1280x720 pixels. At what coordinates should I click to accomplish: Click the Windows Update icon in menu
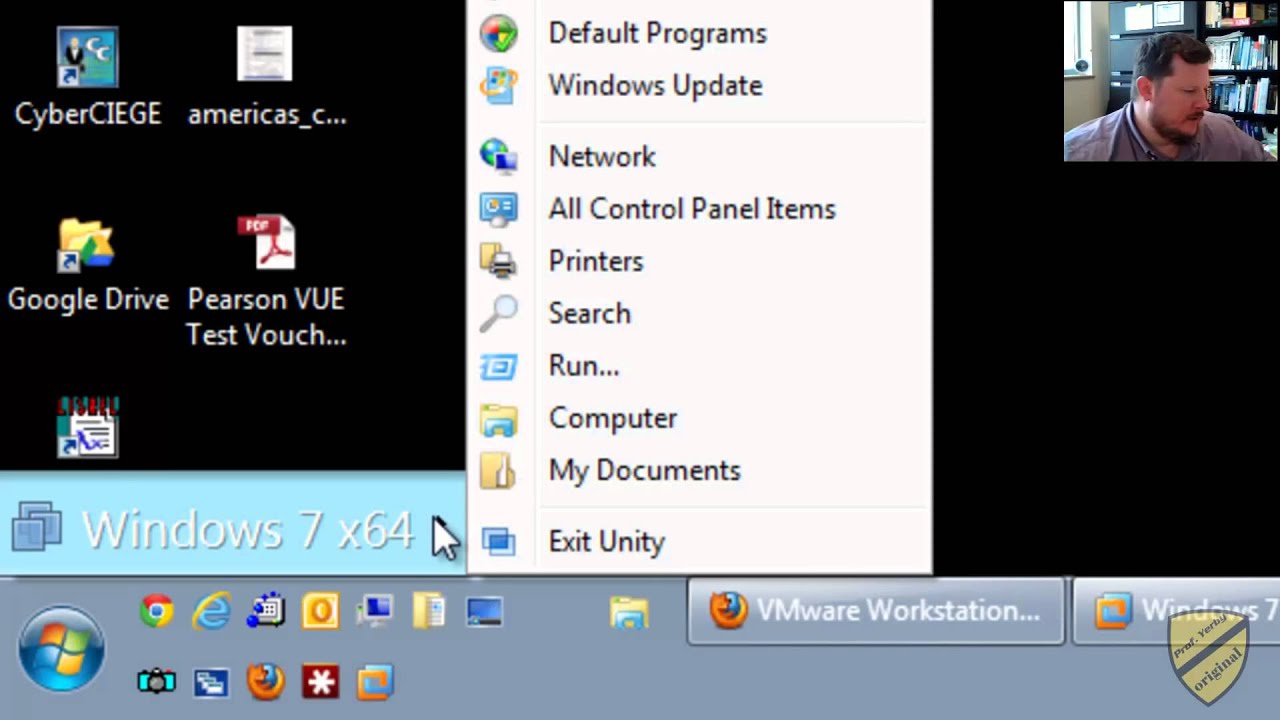(498, 85)
